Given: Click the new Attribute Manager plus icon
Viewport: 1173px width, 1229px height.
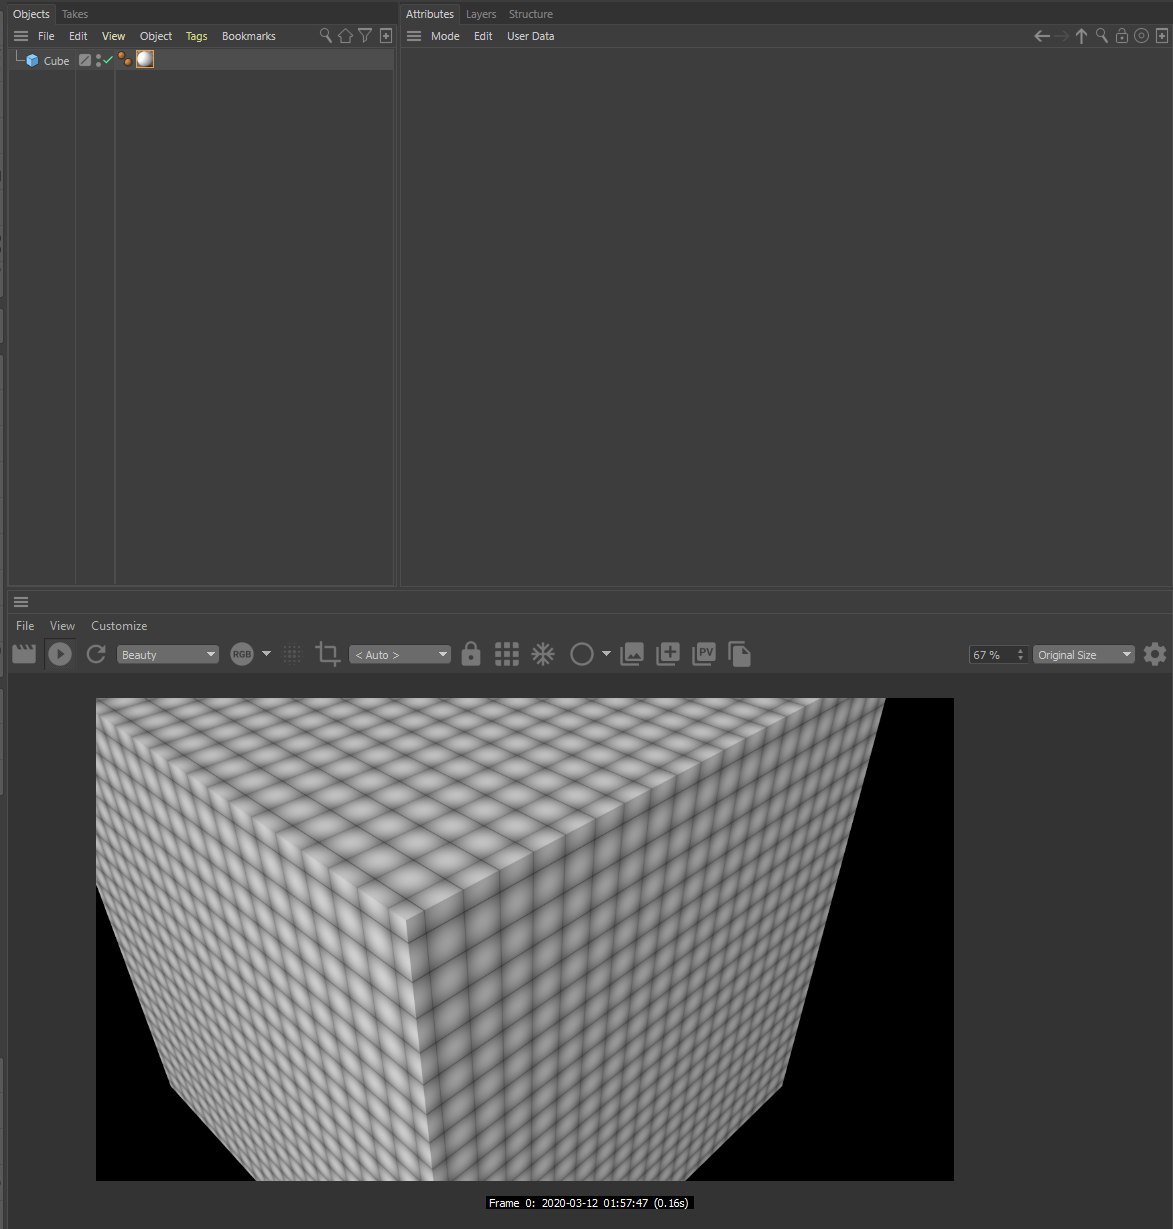Looking at the screenshot, I should click(1161, 36).
